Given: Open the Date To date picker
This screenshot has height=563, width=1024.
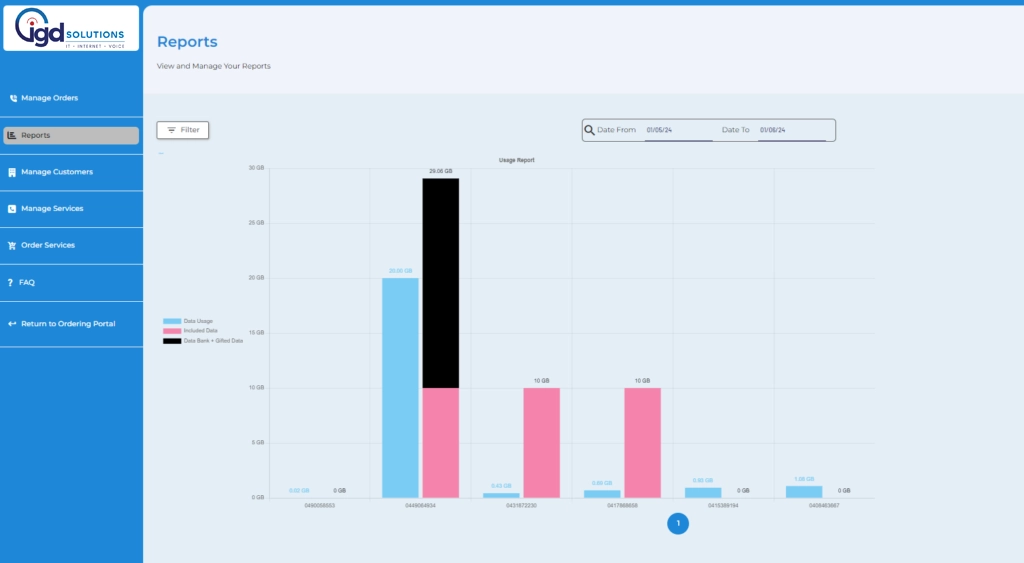Looking at the screenshot, I should click(790, 130).
